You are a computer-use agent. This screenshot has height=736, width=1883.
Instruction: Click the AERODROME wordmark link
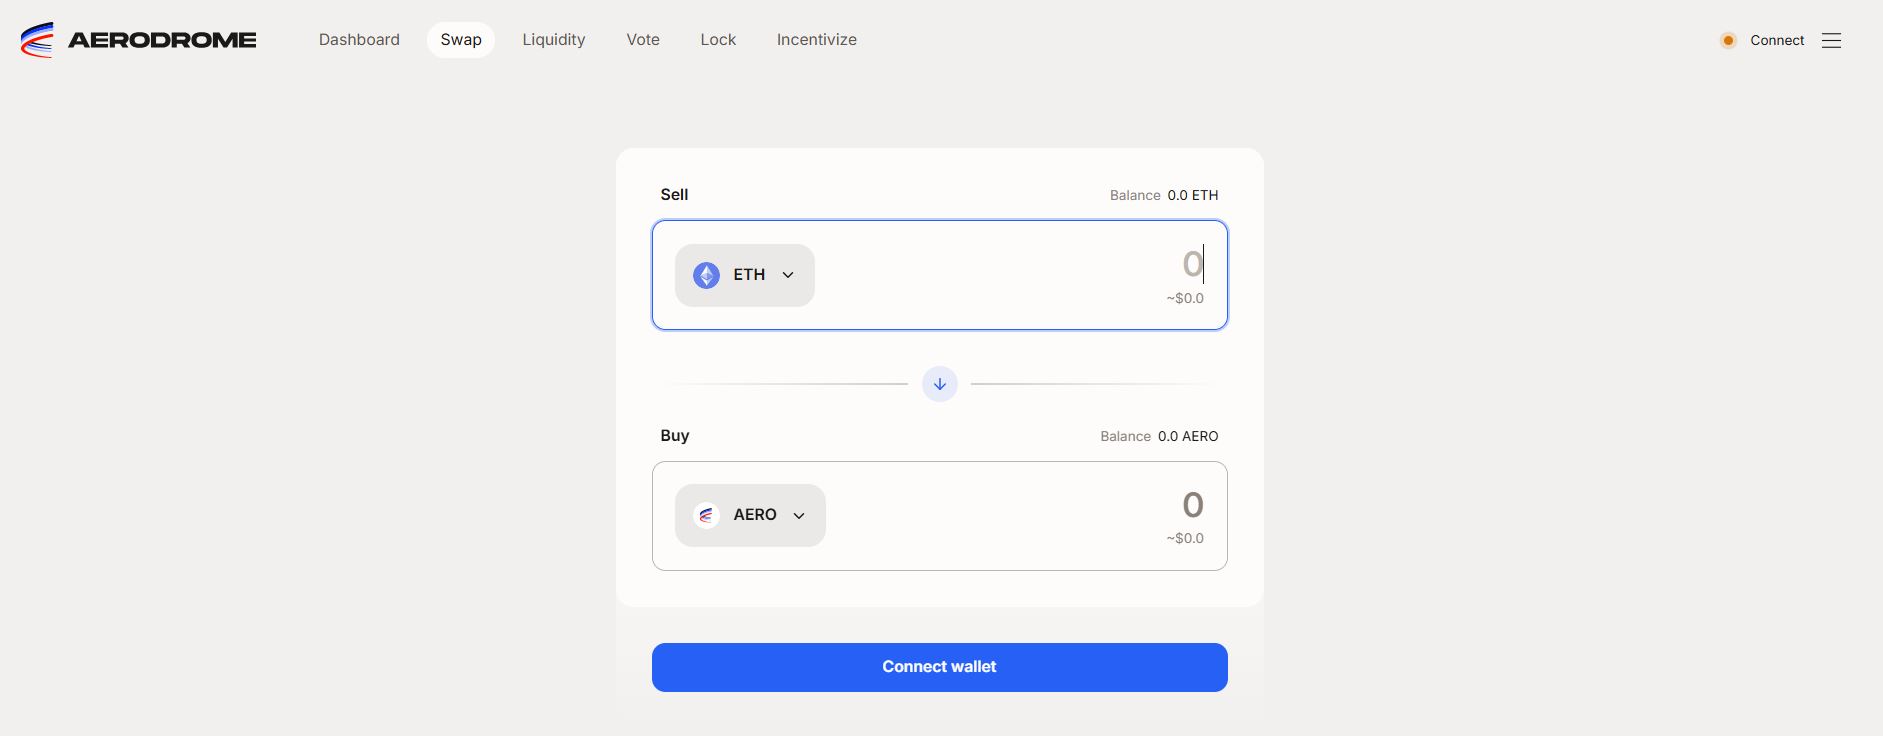[x=162, y=40]
